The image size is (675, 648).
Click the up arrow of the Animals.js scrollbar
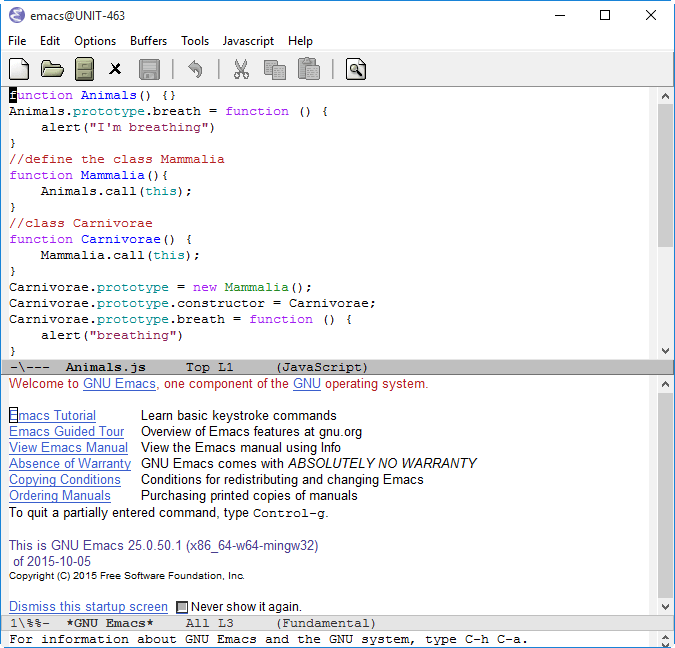pos(665,96)
